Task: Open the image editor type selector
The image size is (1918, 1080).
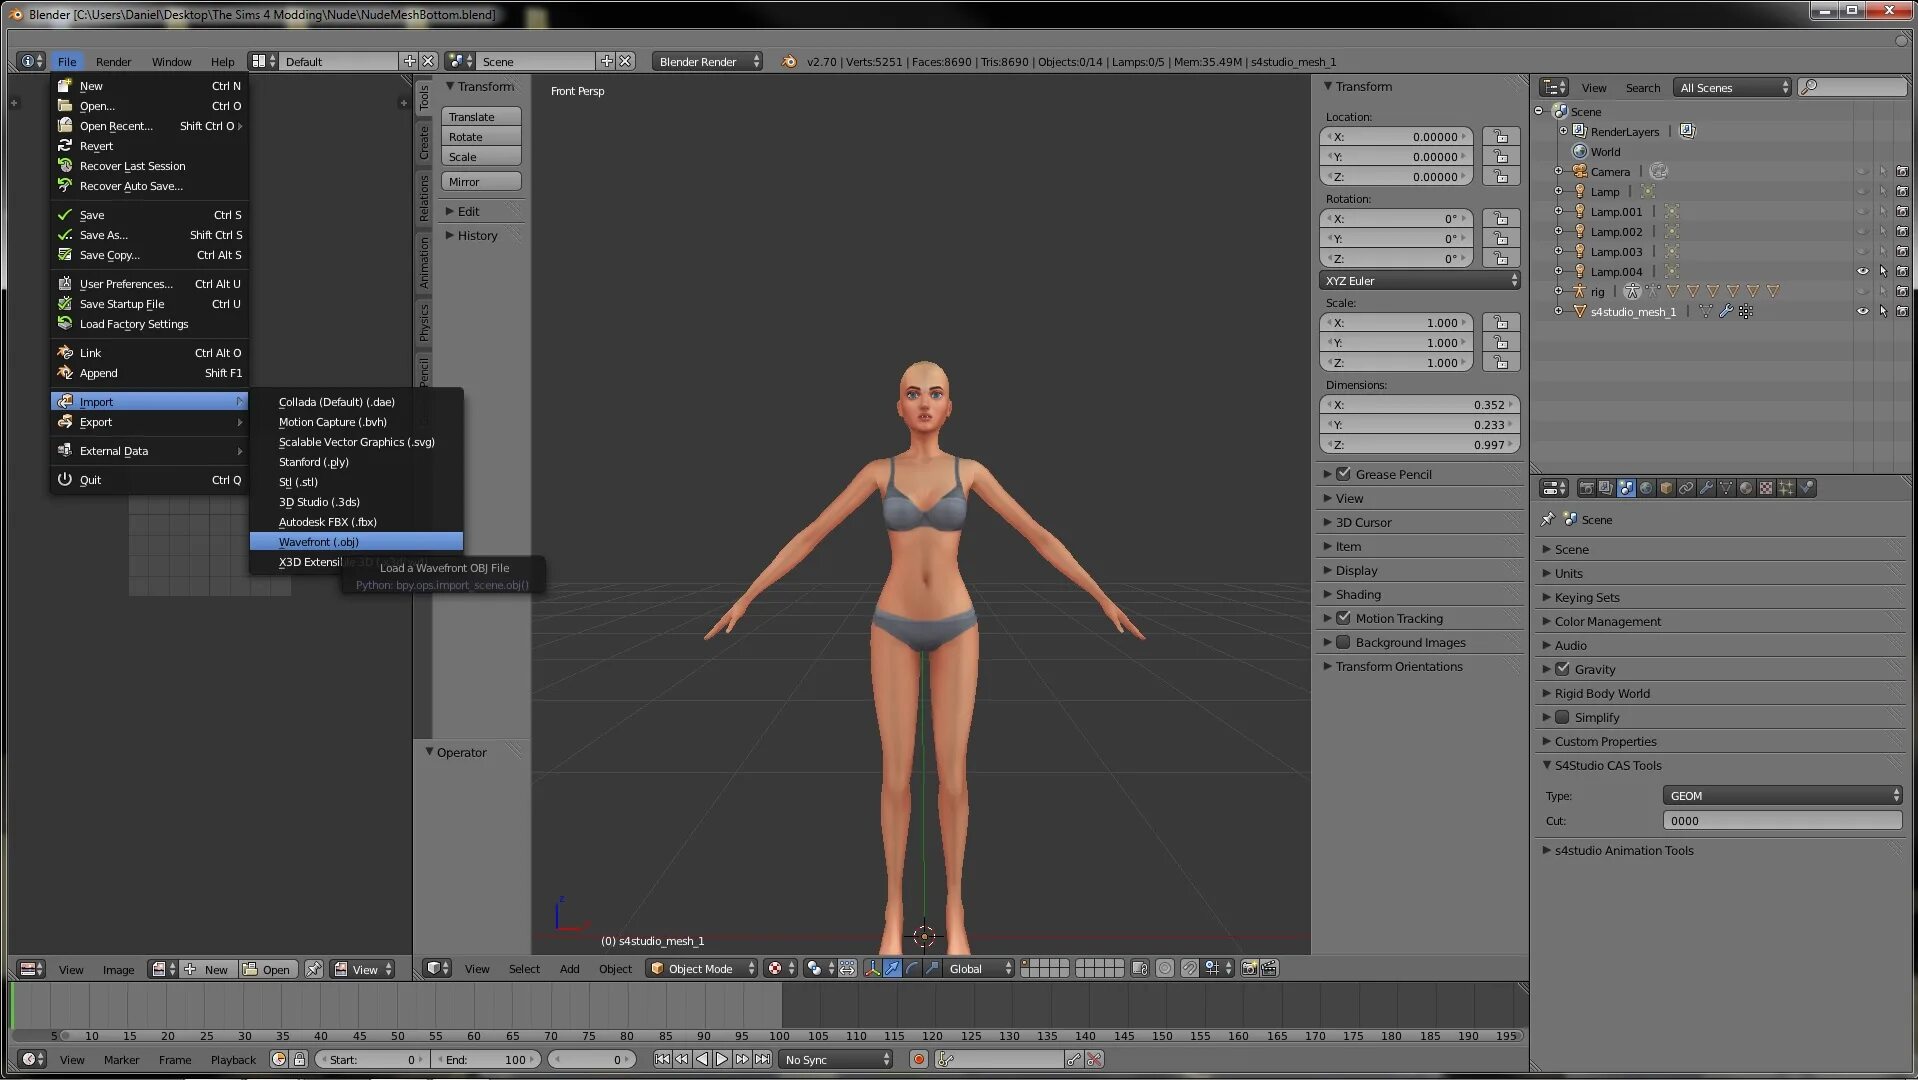Action: tap(32, 969)
